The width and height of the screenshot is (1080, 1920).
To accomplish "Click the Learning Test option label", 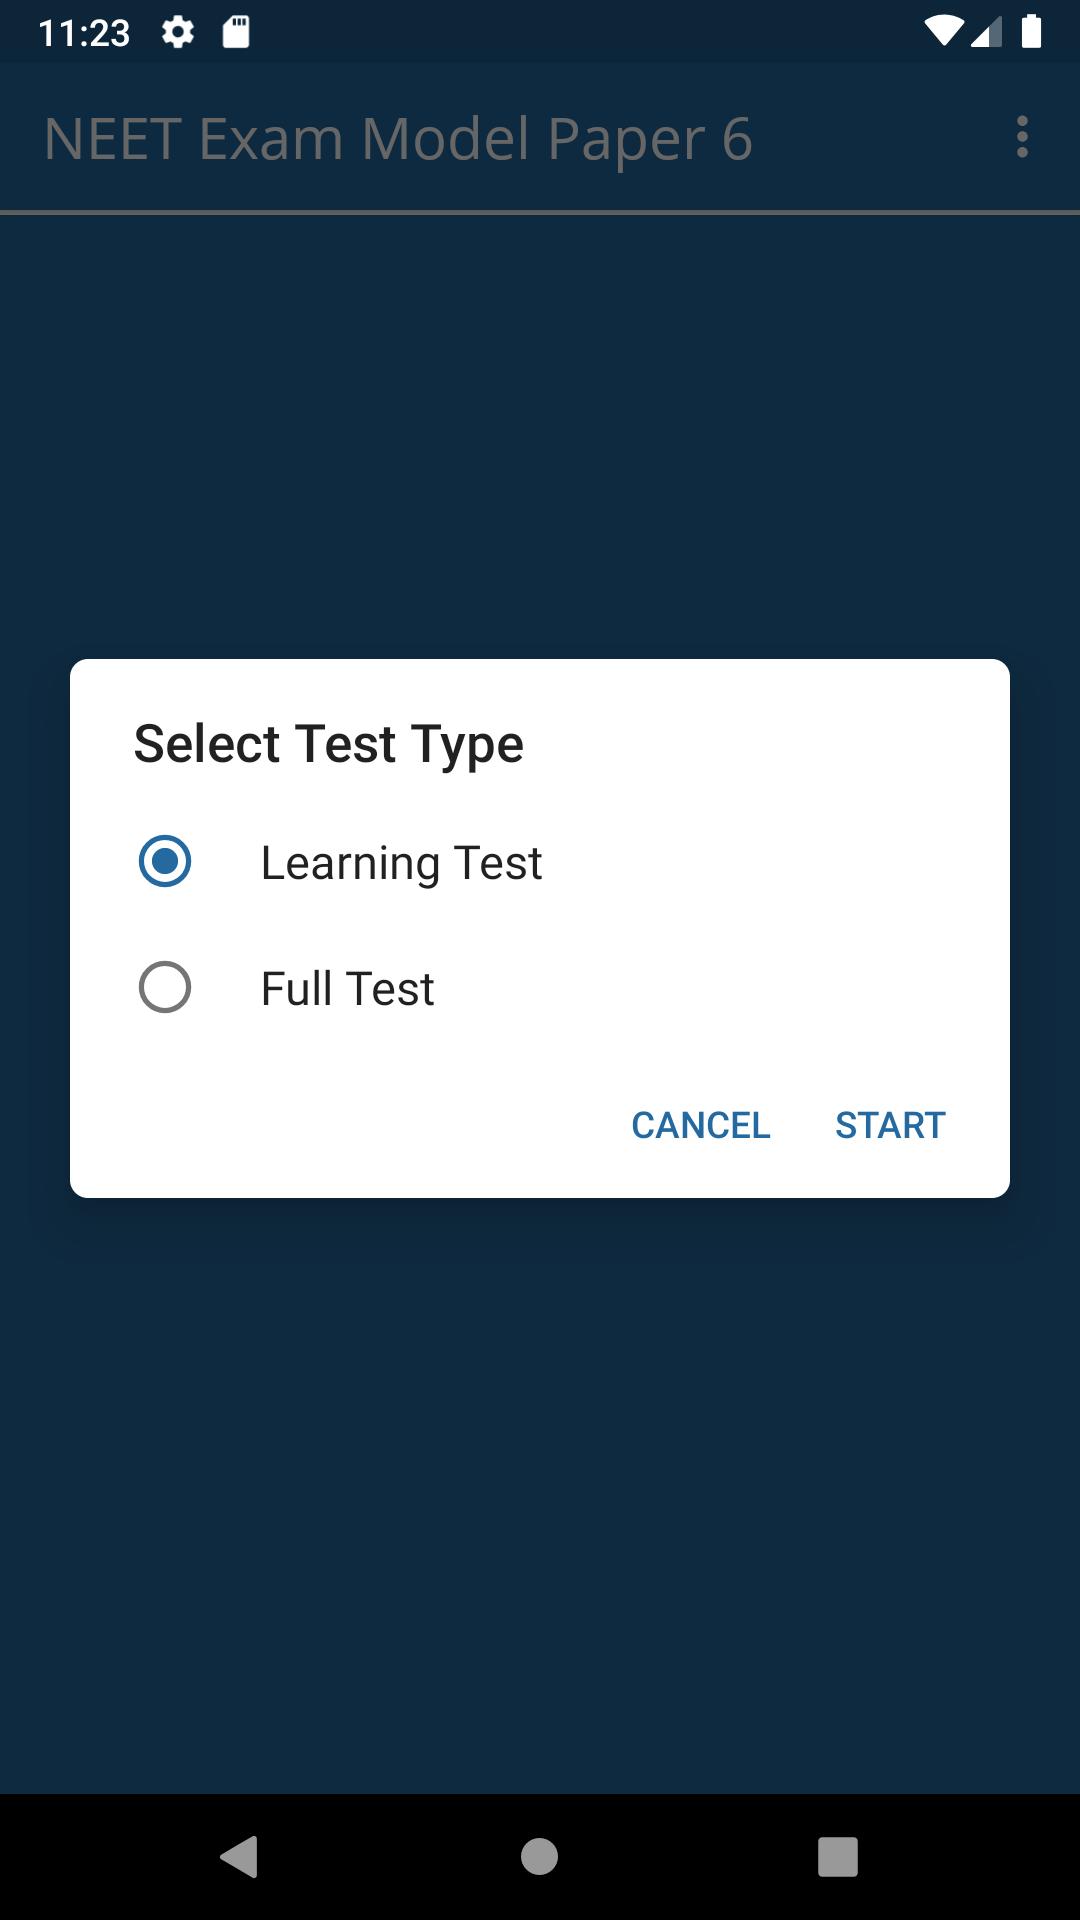I will click(401, 863).
